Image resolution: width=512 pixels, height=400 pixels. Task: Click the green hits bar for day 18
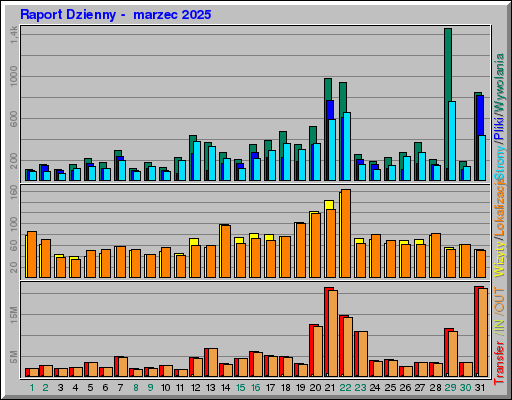click(x=283, y=137)
